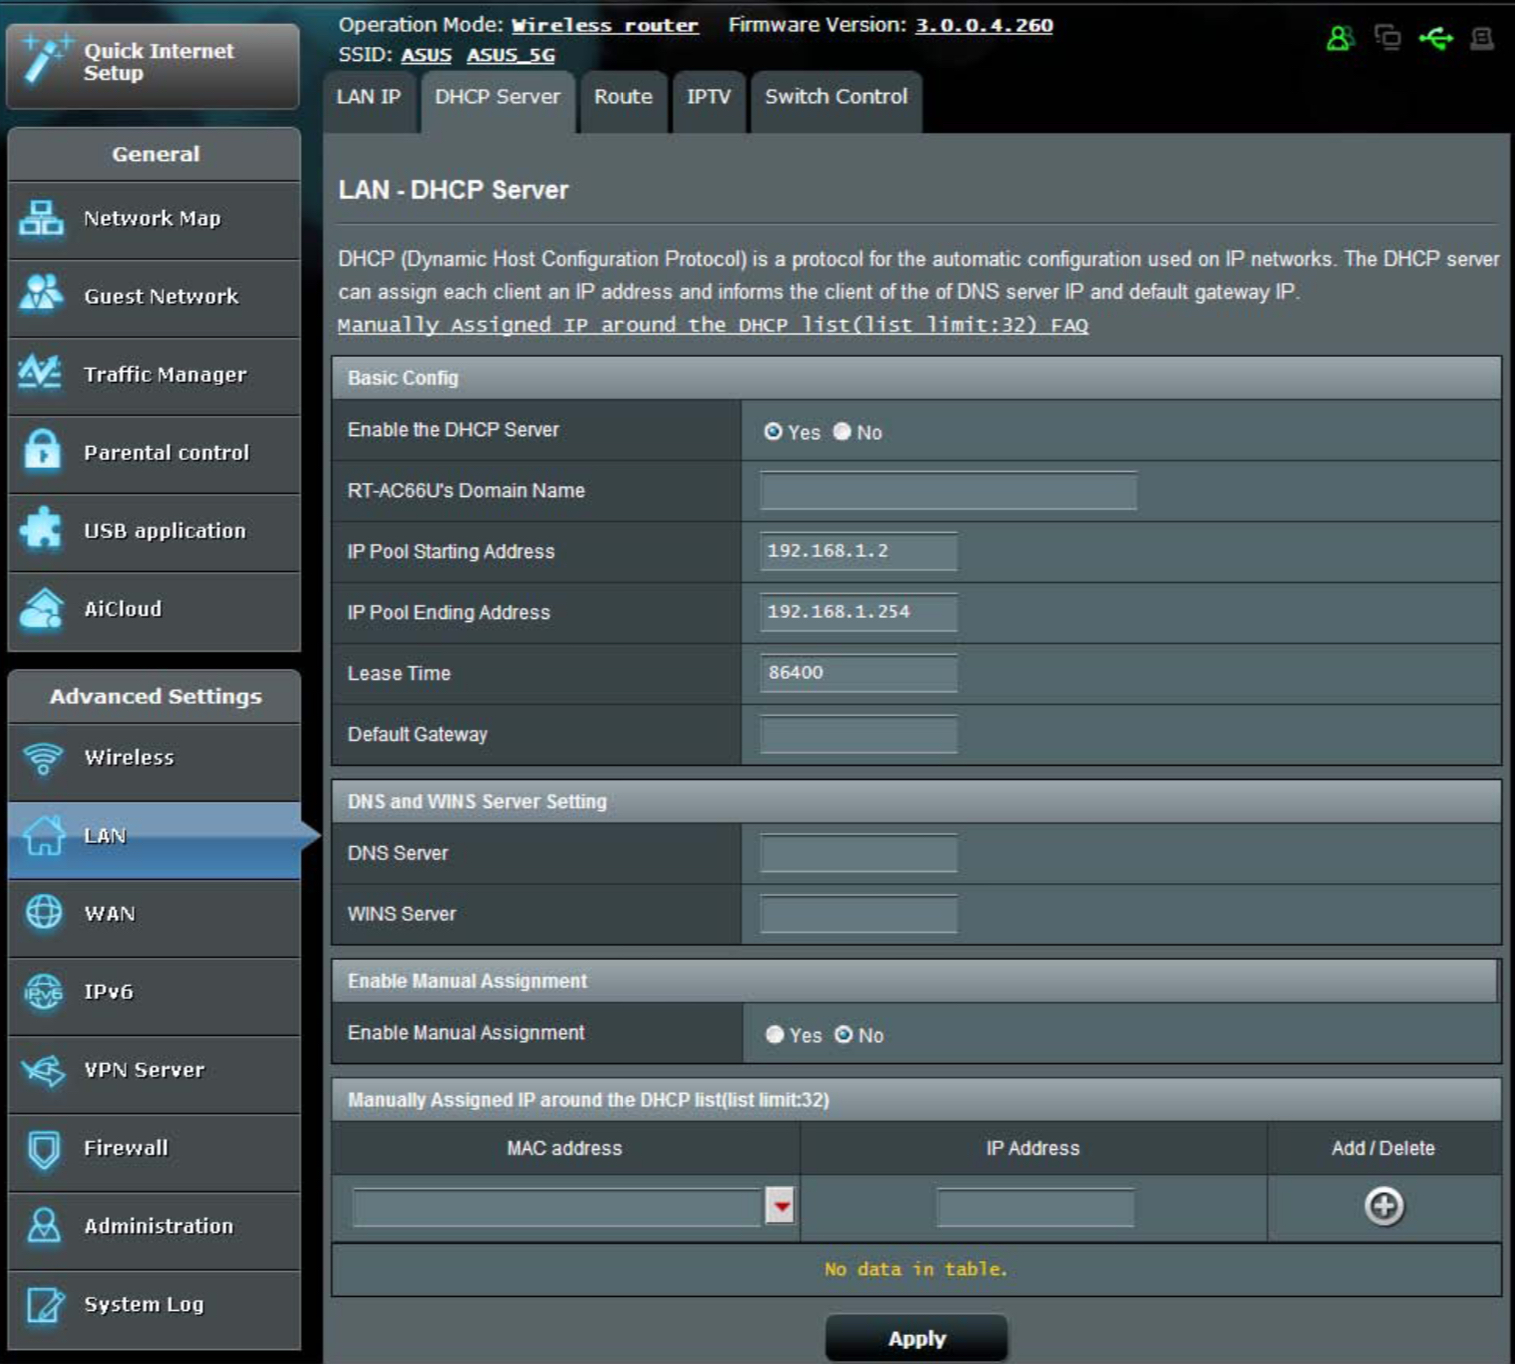The height and width of the screenshot is (1364, 1515).
Task: Click the ASUS_5G SSID link
Action: point(511,55)
